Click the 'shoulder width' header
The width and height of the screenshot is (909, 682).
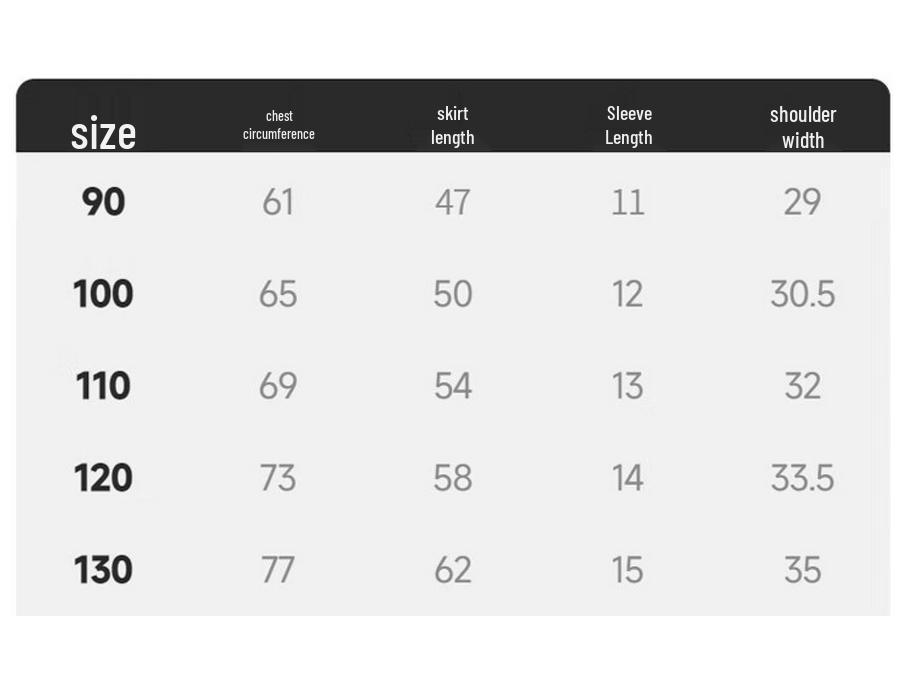coord(803,127)
